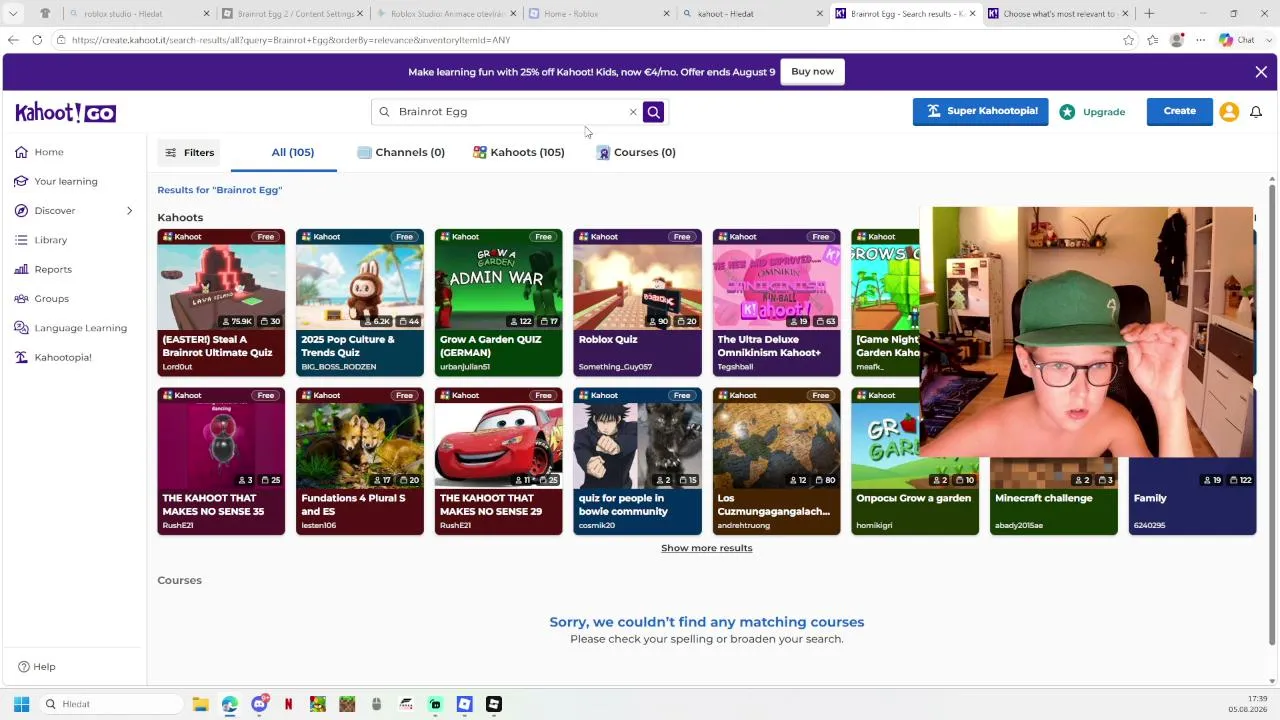Open THE KAHOOT THAT MAKES NO SENSE 29
The height and width of the screenshot is (720, 1280).
(x=499, y=461)
